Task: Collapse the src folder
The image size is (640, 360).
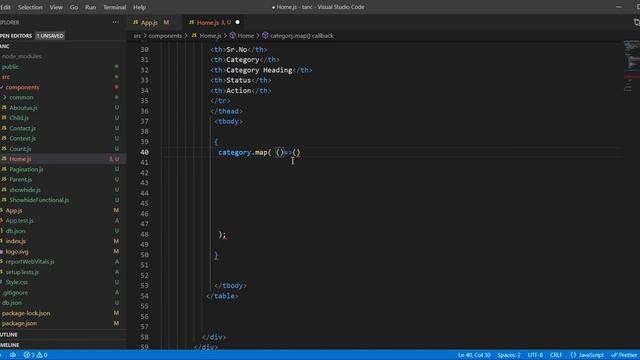Action: (6, 77)
